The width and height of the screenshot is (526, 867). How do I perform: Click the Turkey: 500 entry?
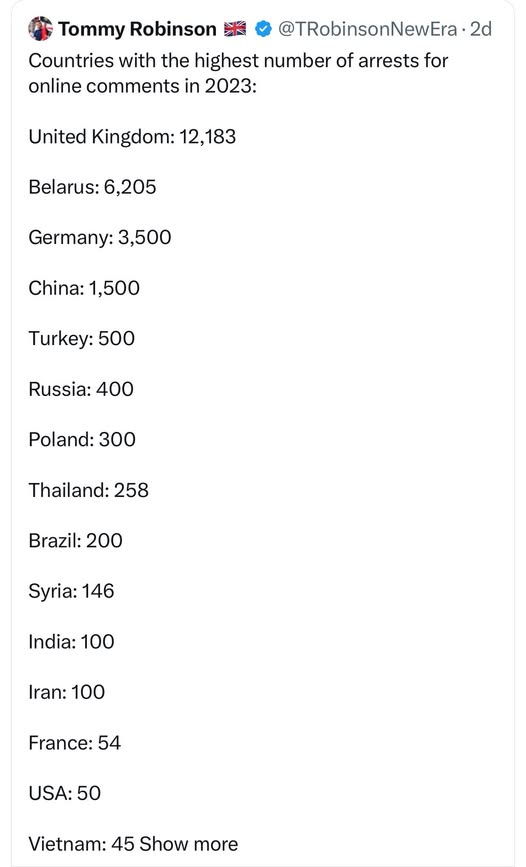(x=81, y=338)
